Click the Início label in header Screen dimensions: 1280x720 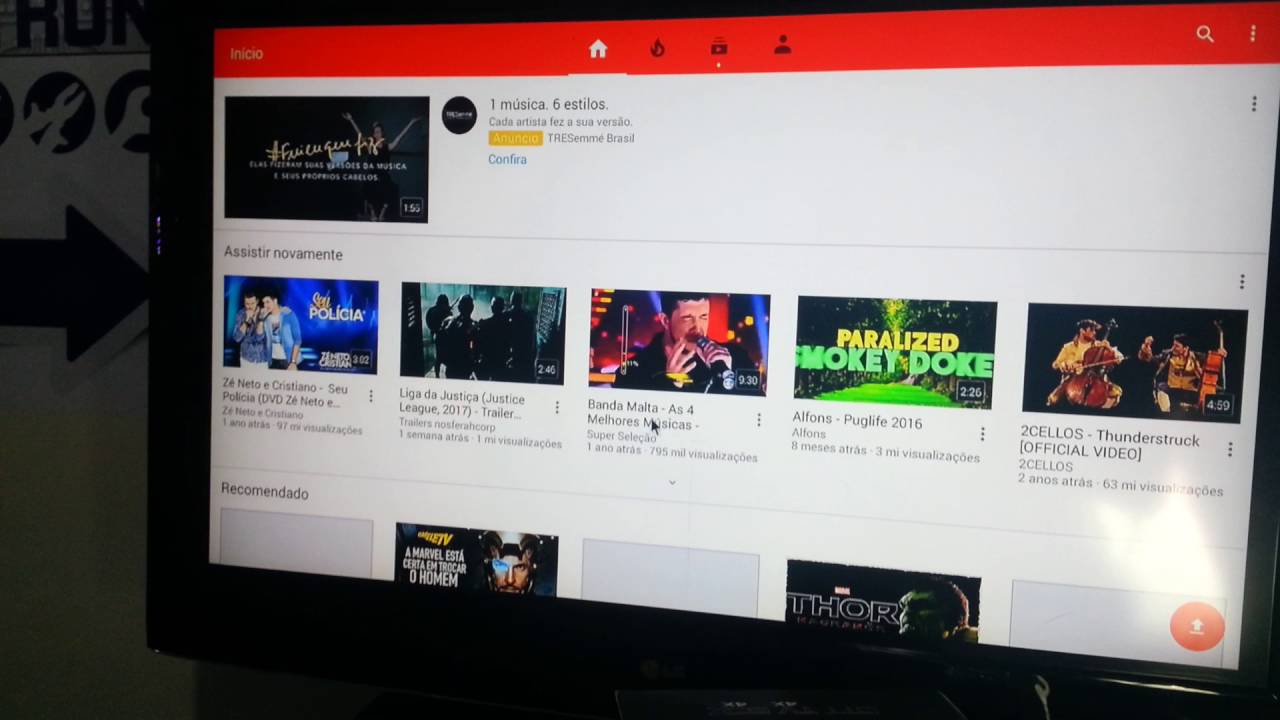click(246, 53)
